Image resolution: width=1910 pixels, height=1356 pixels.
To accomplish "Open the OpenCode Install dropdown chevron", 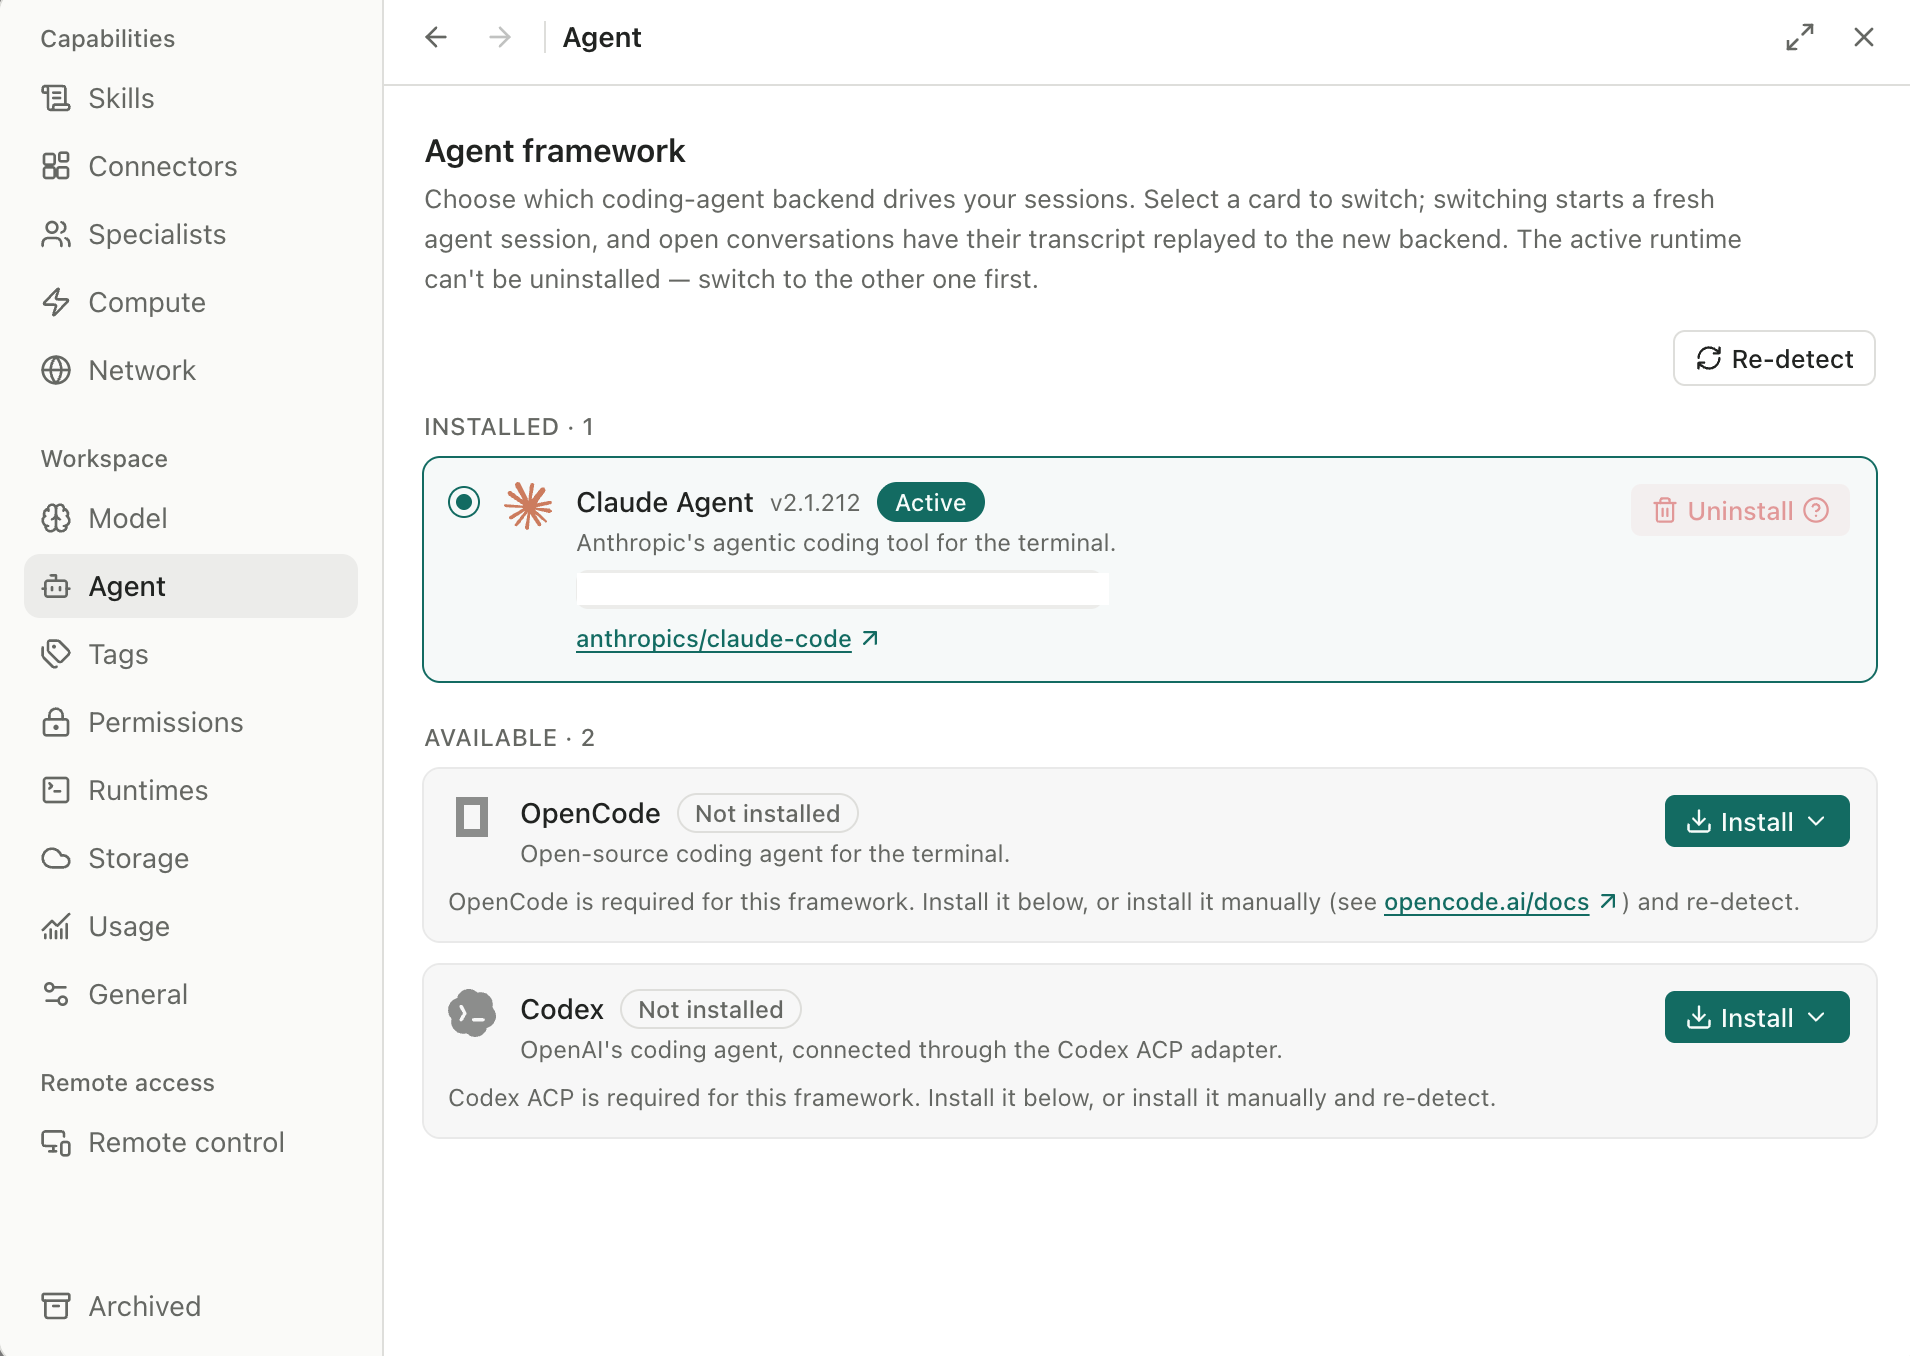I will point(1818,821).
